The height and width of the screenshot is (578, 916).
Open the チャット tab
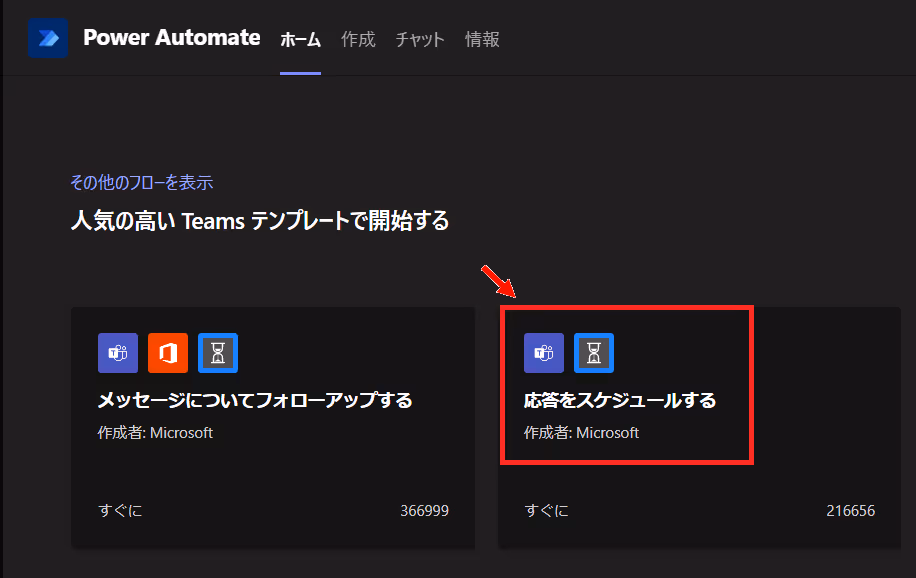coord(420,40)
